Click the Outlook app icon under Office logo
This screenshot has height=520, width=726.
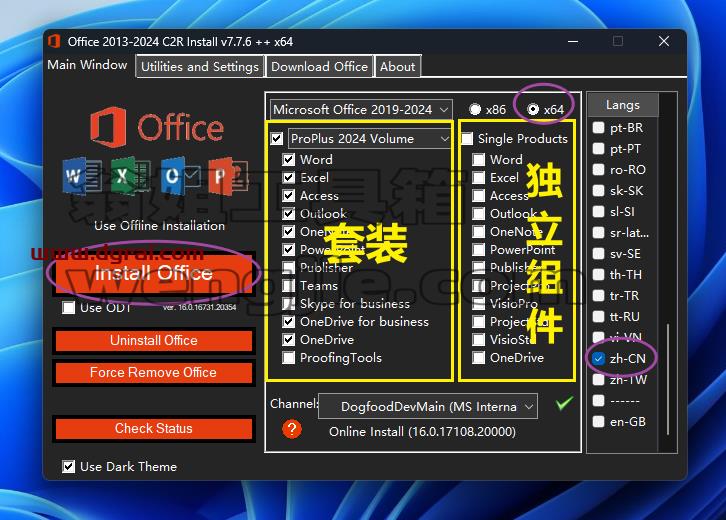(x=180, y=175)
